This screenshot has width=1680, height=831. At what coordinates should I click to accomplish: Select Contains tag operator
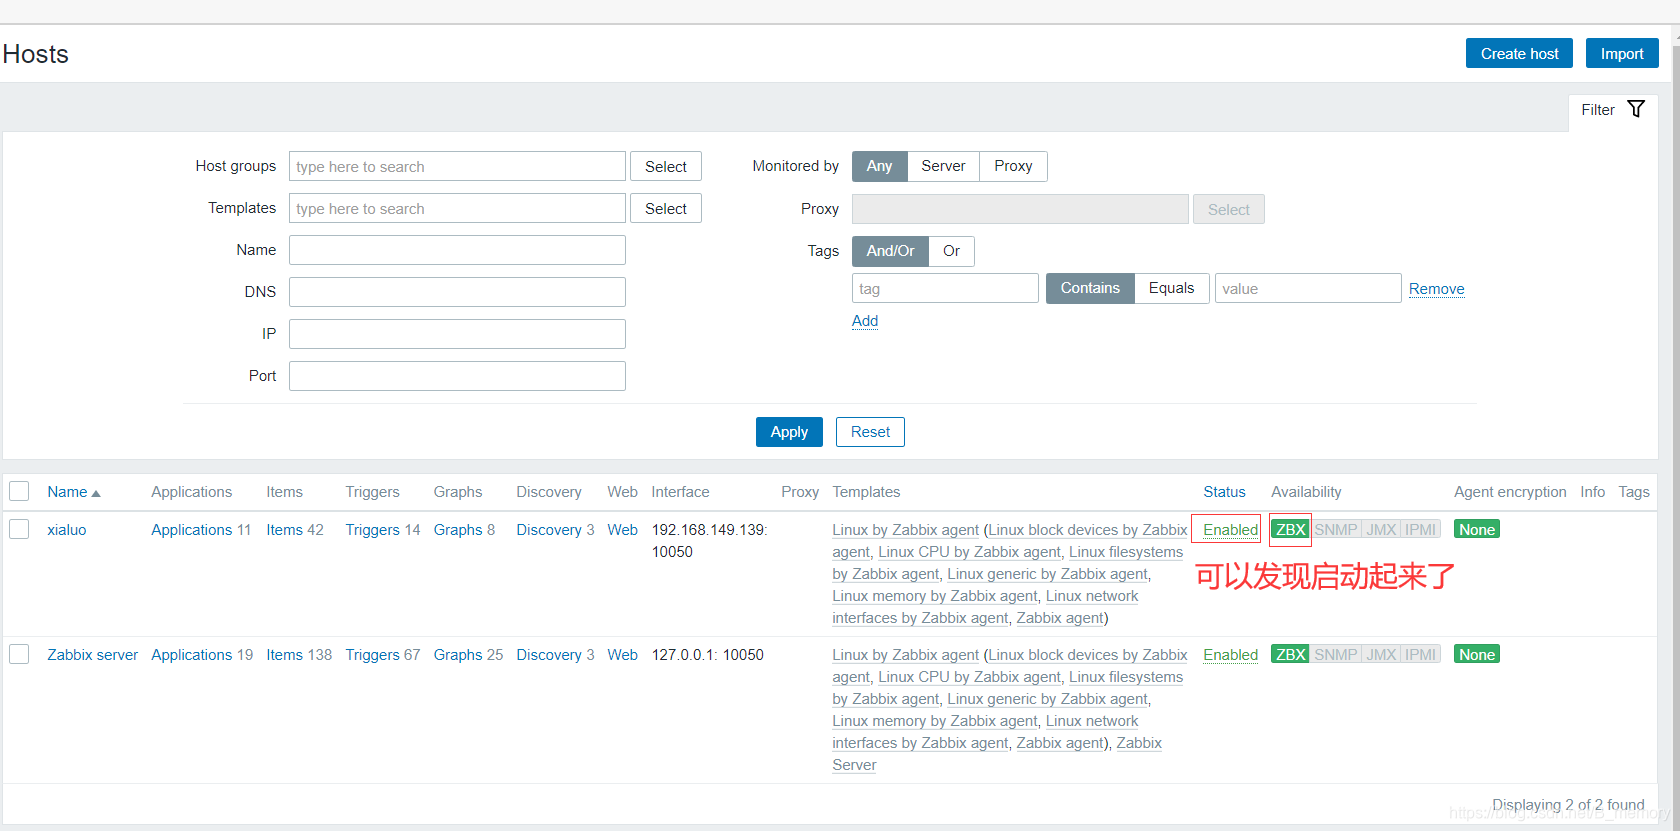click(x=1090, y=288)
